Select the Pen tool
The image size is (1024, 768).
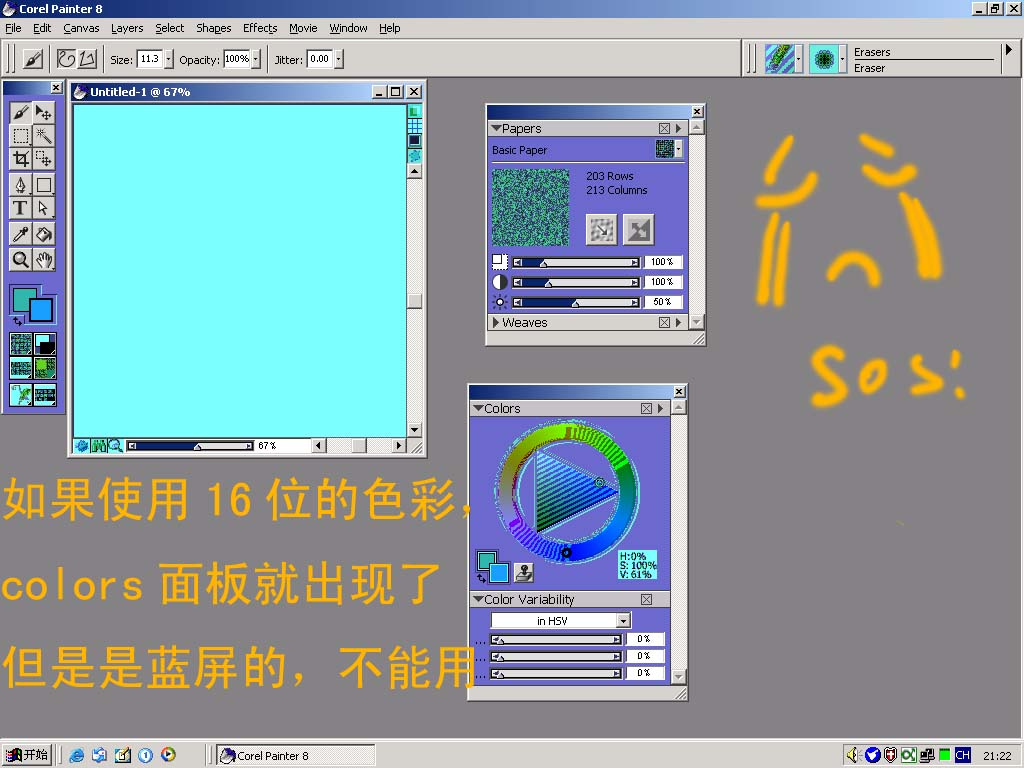[20, 185]
